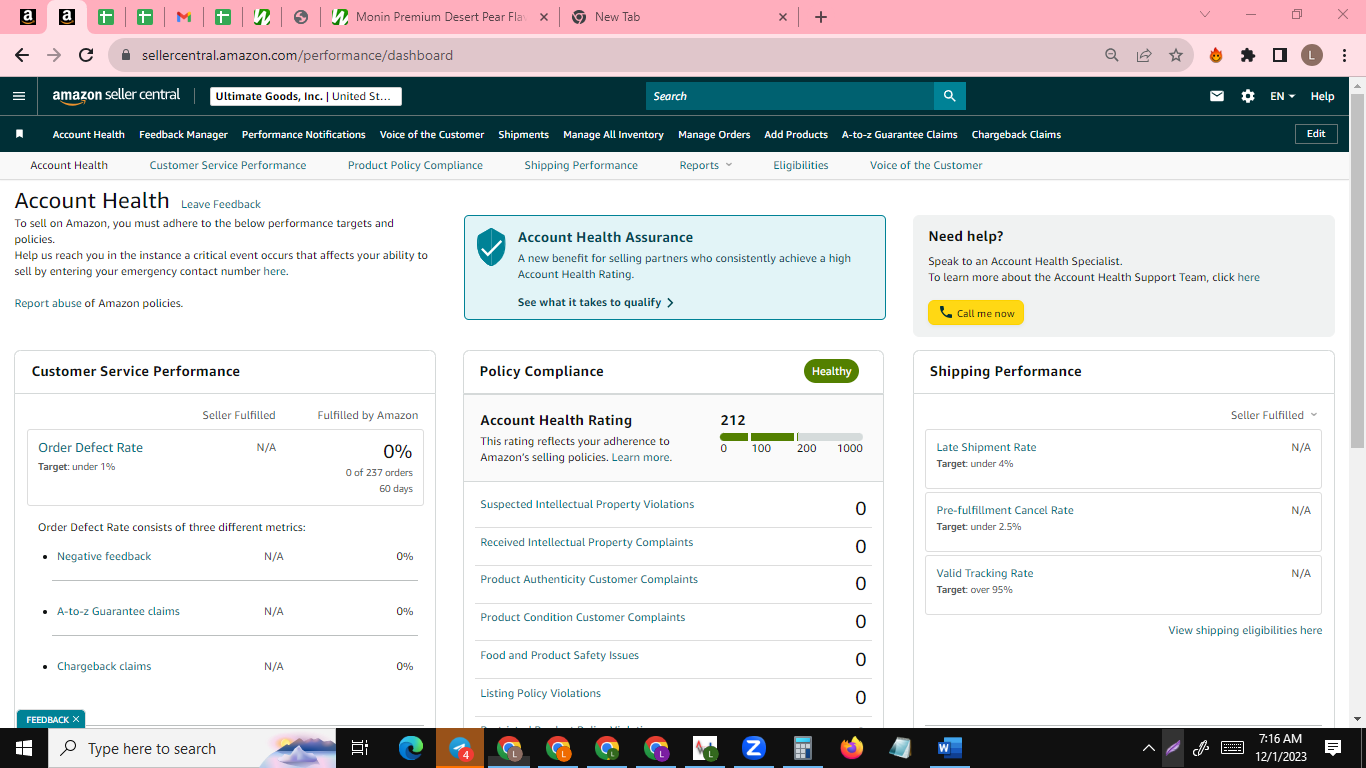The image size is (1366, 768).
Task: Open the Chrome profile avatar L
Action: (x=1312, y=55)
